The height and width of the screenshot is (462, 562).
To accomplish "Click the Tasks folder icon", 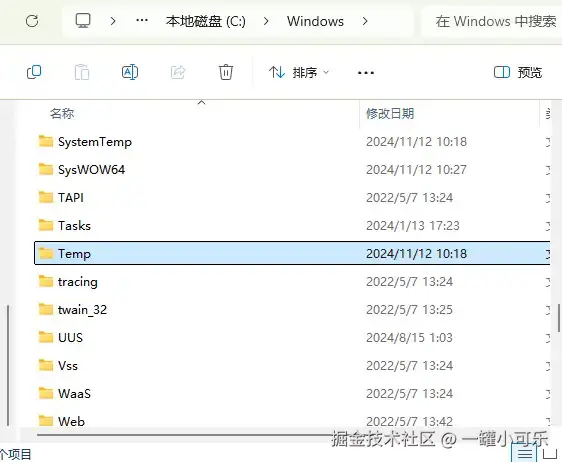I will 46,225.
